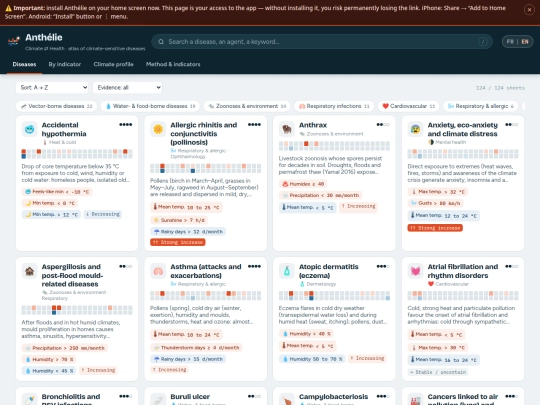This screenshot has height=405, width=540.
Task: Click evidence dots on Aspergillosis card
Action: (126, 267)
